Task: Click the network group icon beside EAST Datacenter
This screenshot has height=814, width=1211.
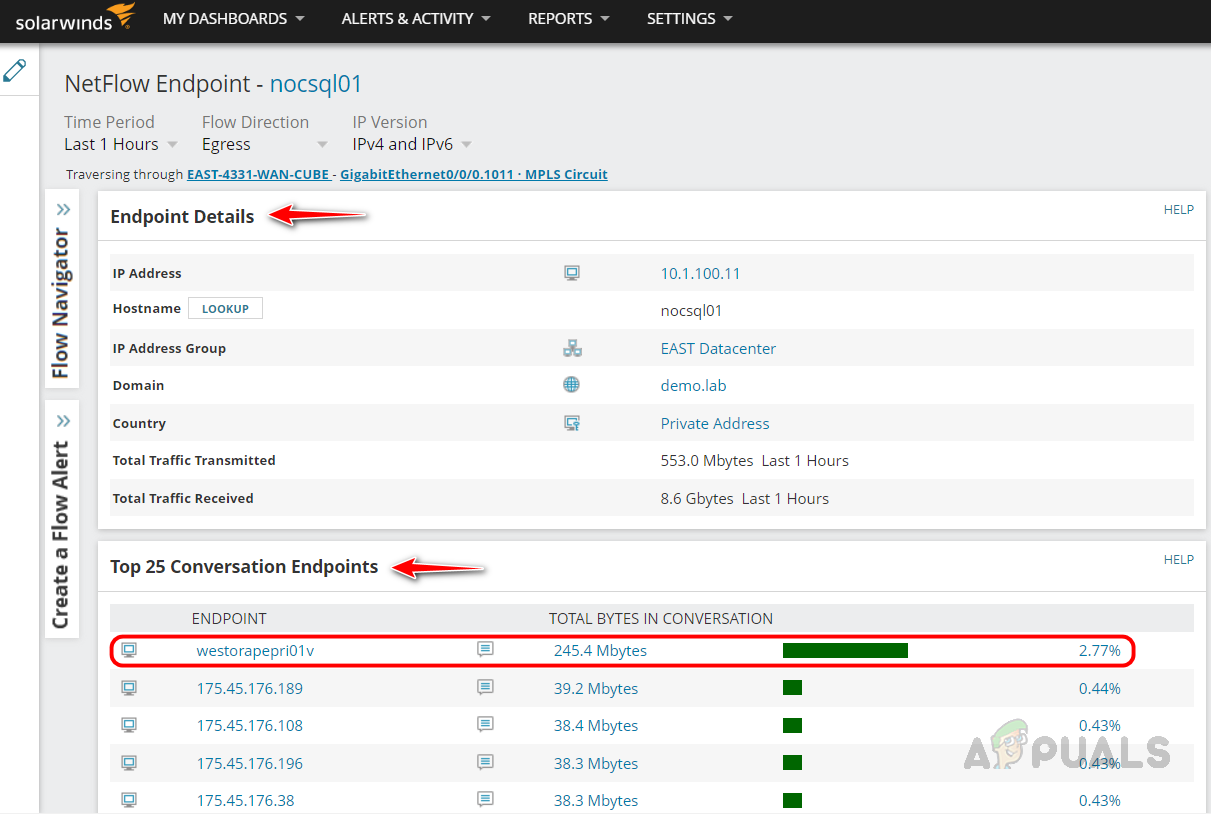Action: coord(572,348)
